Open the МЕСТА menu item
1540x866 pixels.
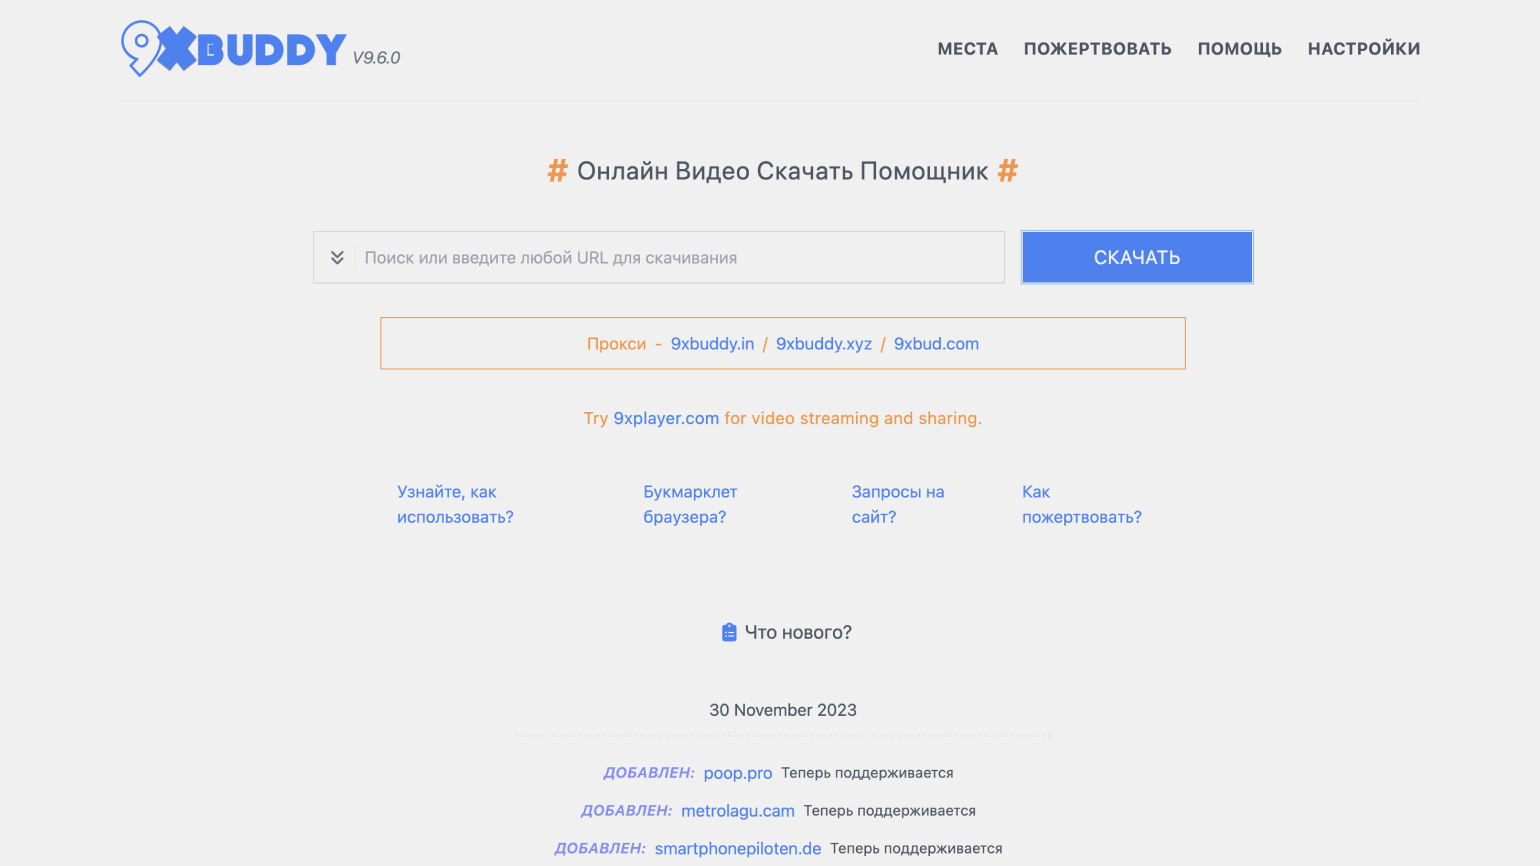click(967, 49)
